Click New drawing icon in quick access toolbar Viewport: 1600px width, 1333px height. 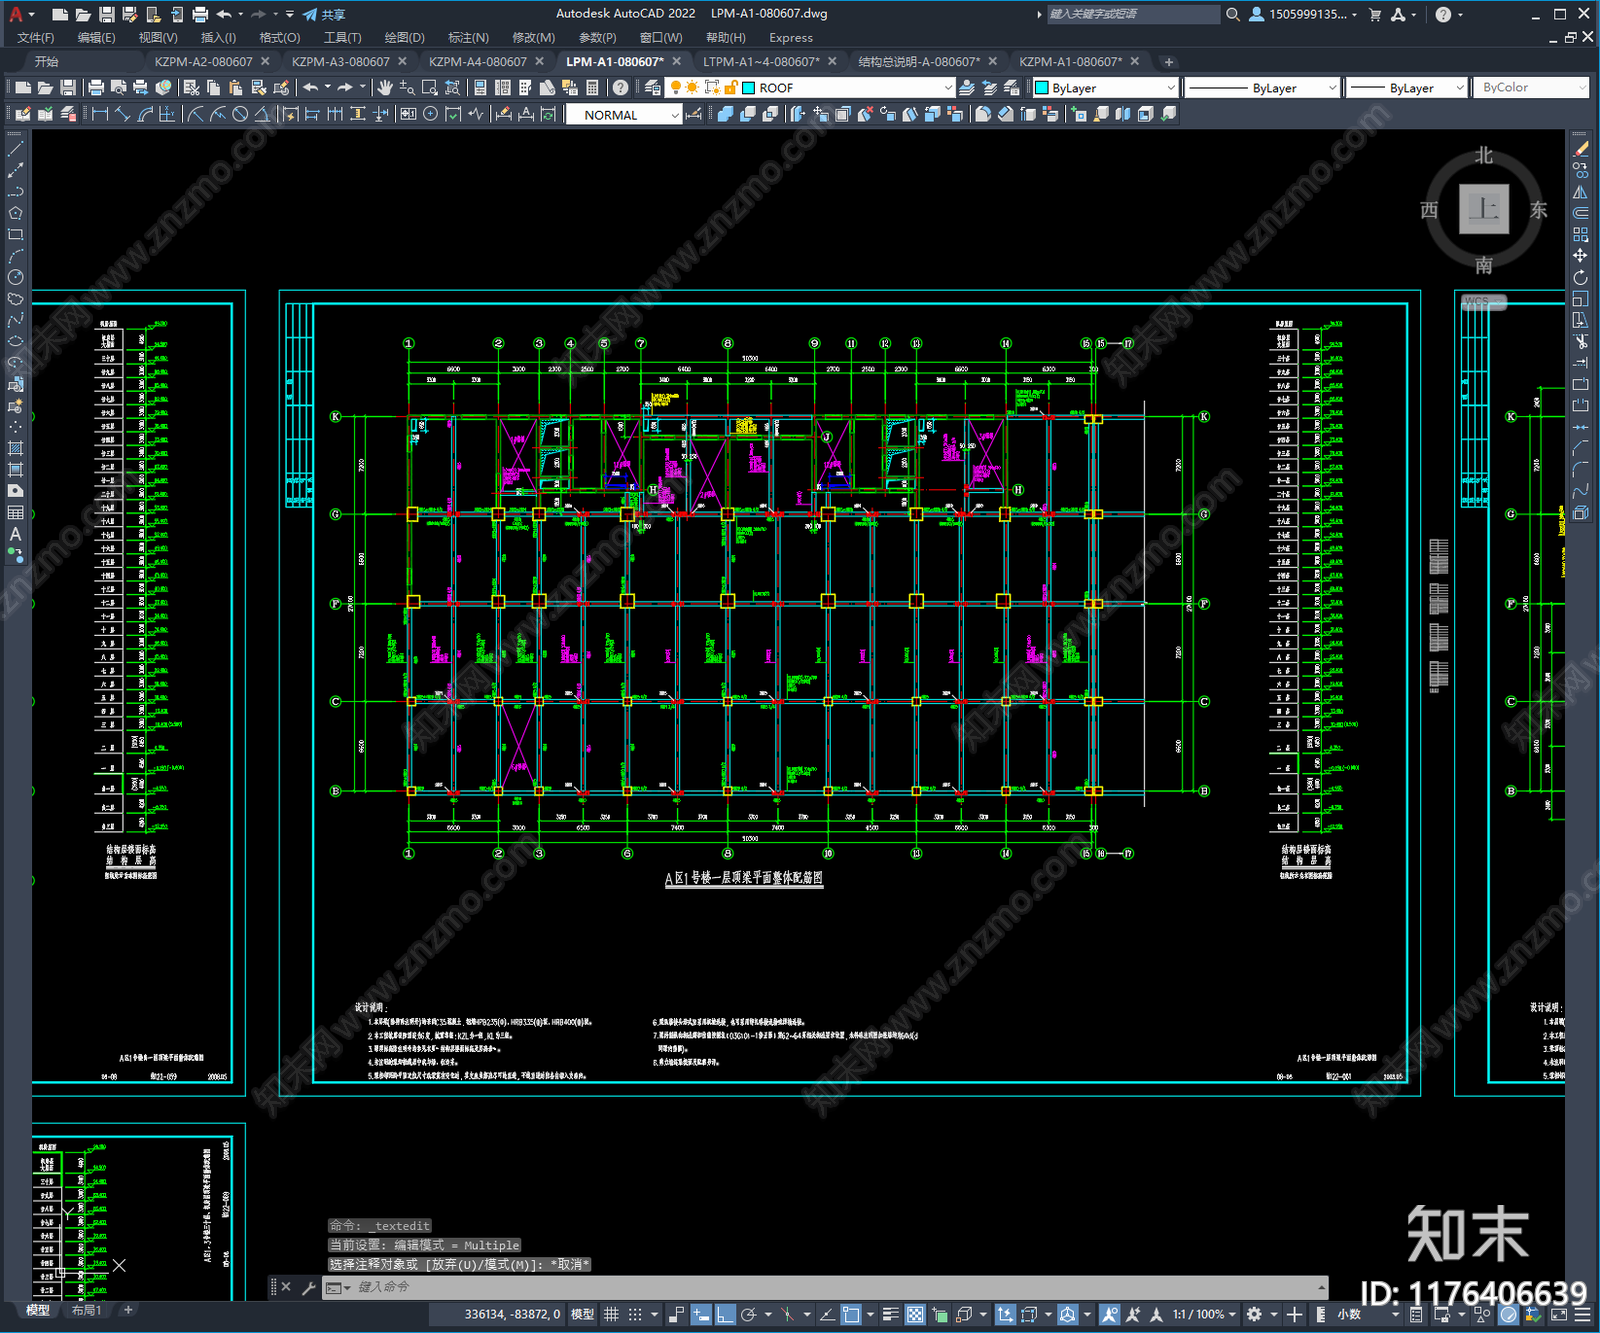pos(60,14)
